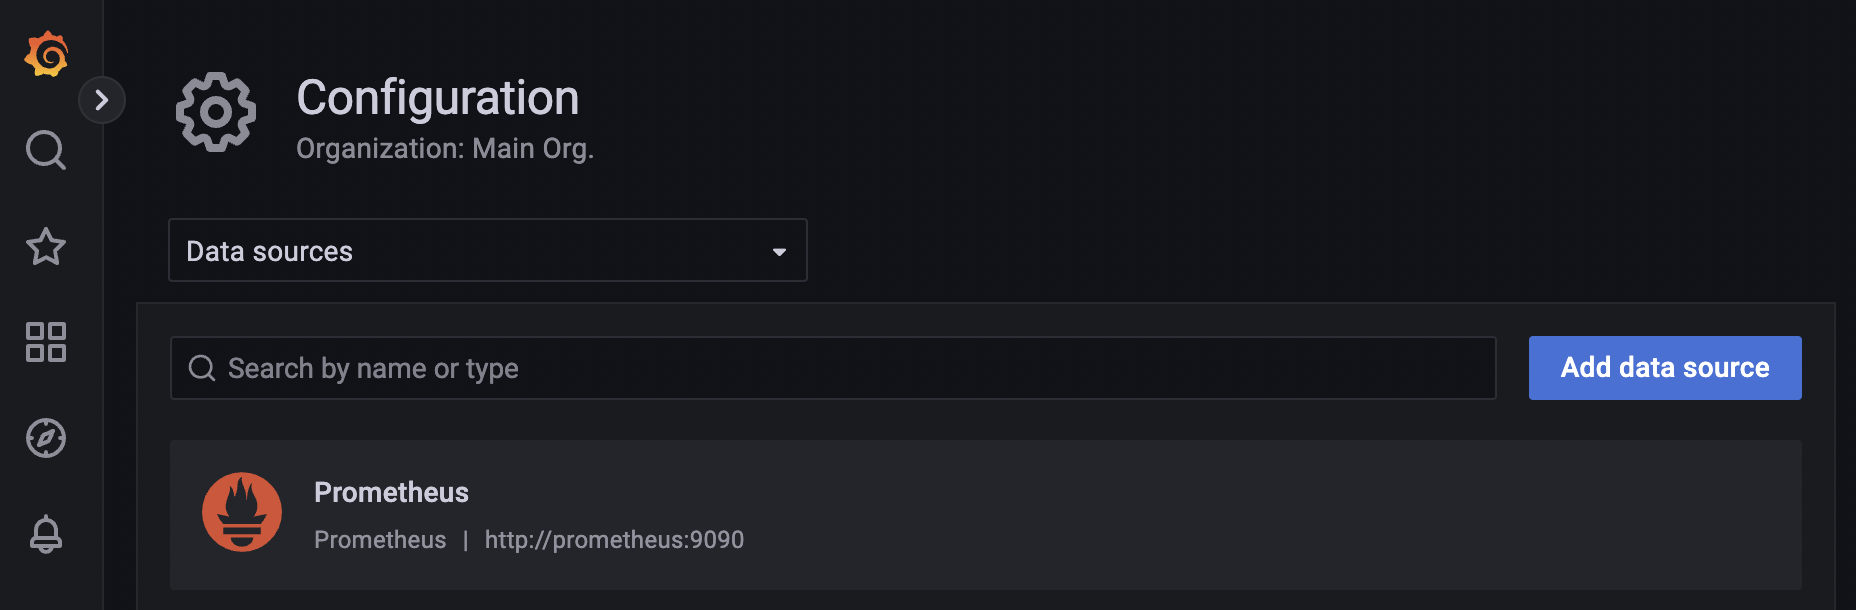Click the Data sources dropdown arrow
1856x610 pixels.
click(x=779, y=252)
